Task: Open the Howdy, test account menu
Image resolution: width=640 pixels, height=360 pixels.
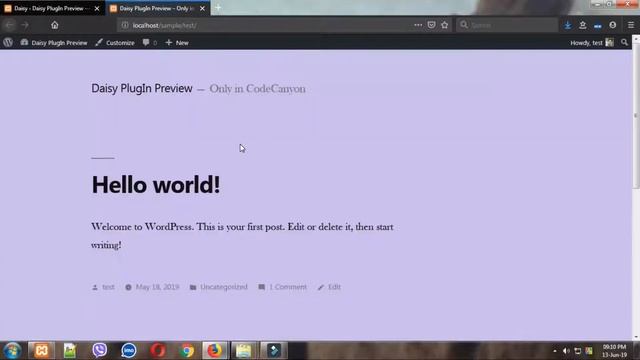Action: click(x=592, y=42)
